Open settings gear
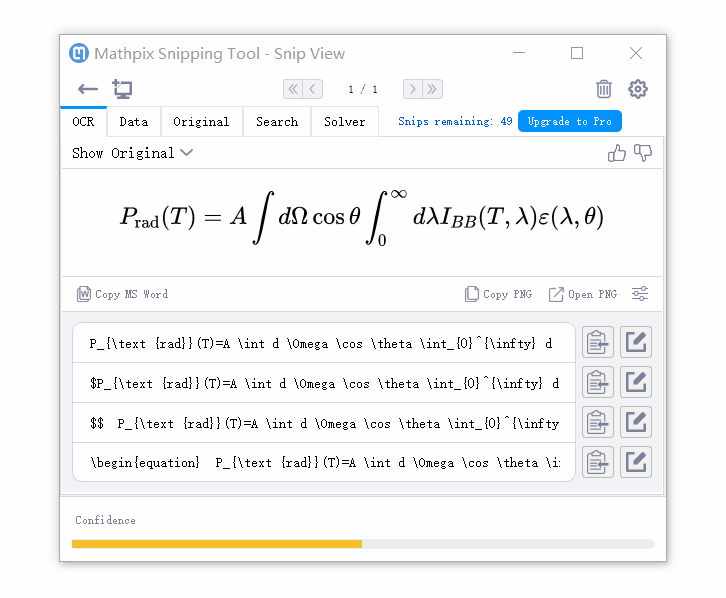This screenshot has height=598, width=726. (638, 89)
